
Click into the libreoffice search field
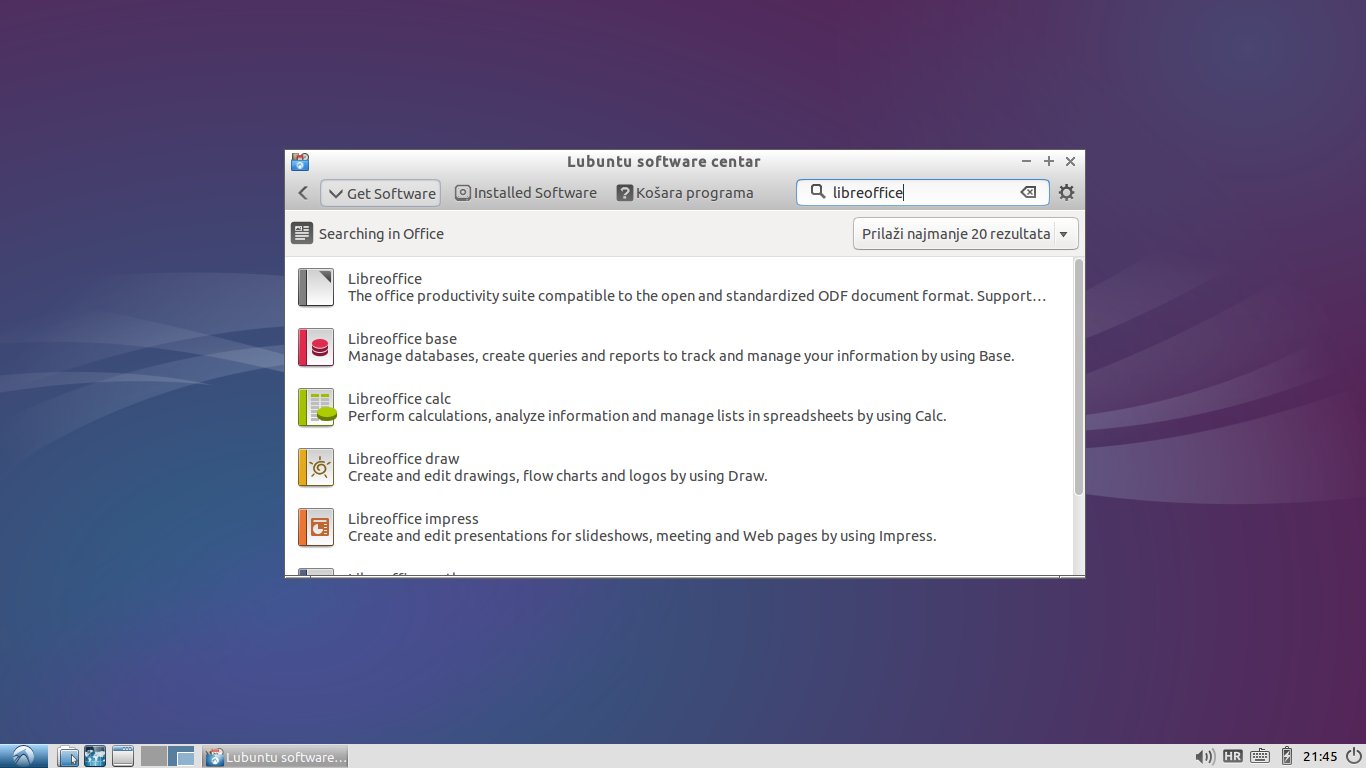[x=920, y=193]
